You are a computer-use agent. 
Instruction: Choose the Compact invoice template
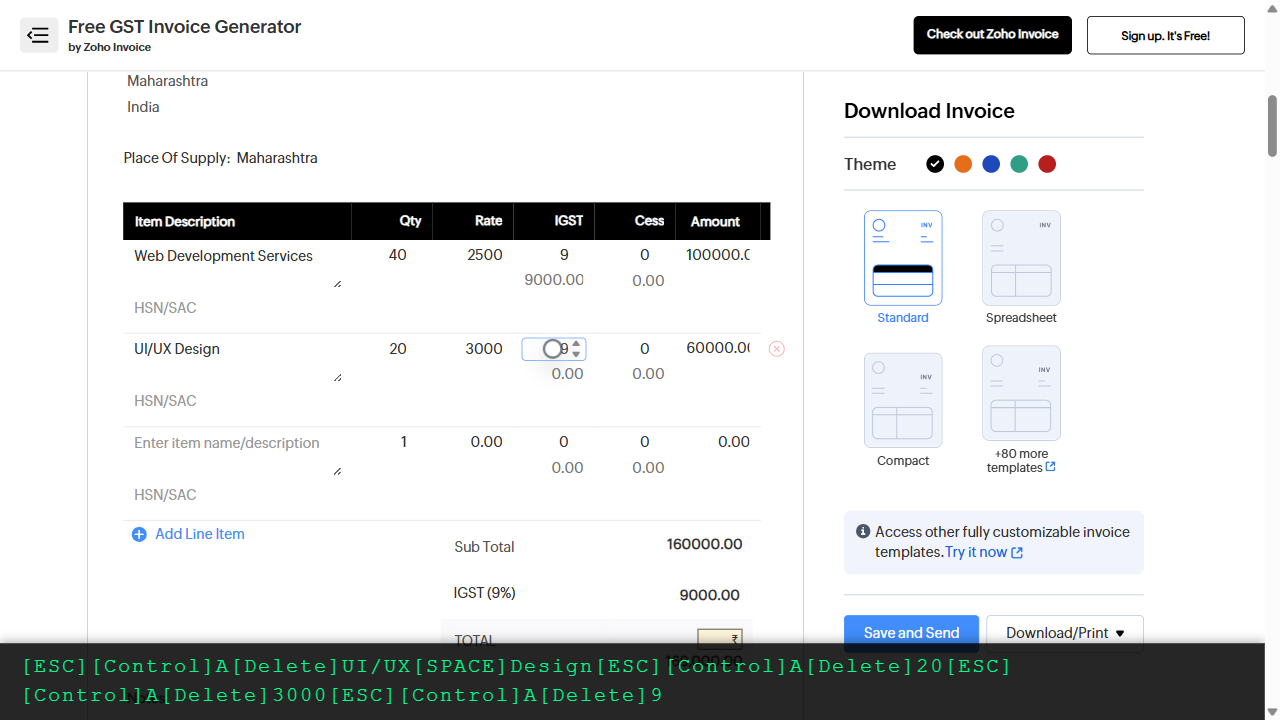[x=902, y=400]
